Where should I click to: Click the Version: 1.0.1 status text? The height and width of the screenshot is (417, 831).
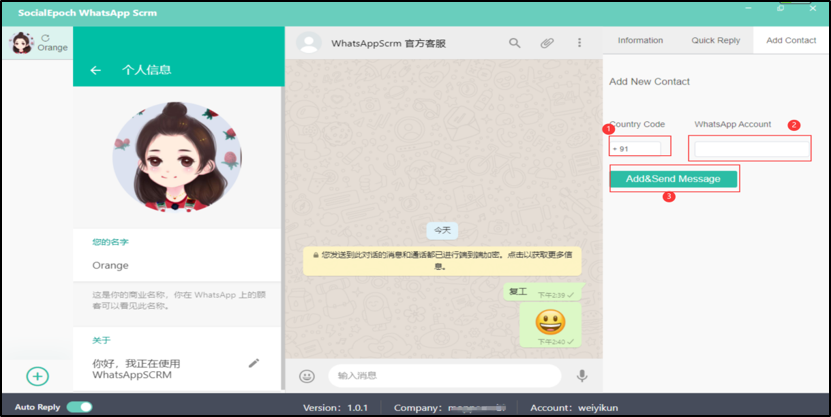[x=335, y=407]
